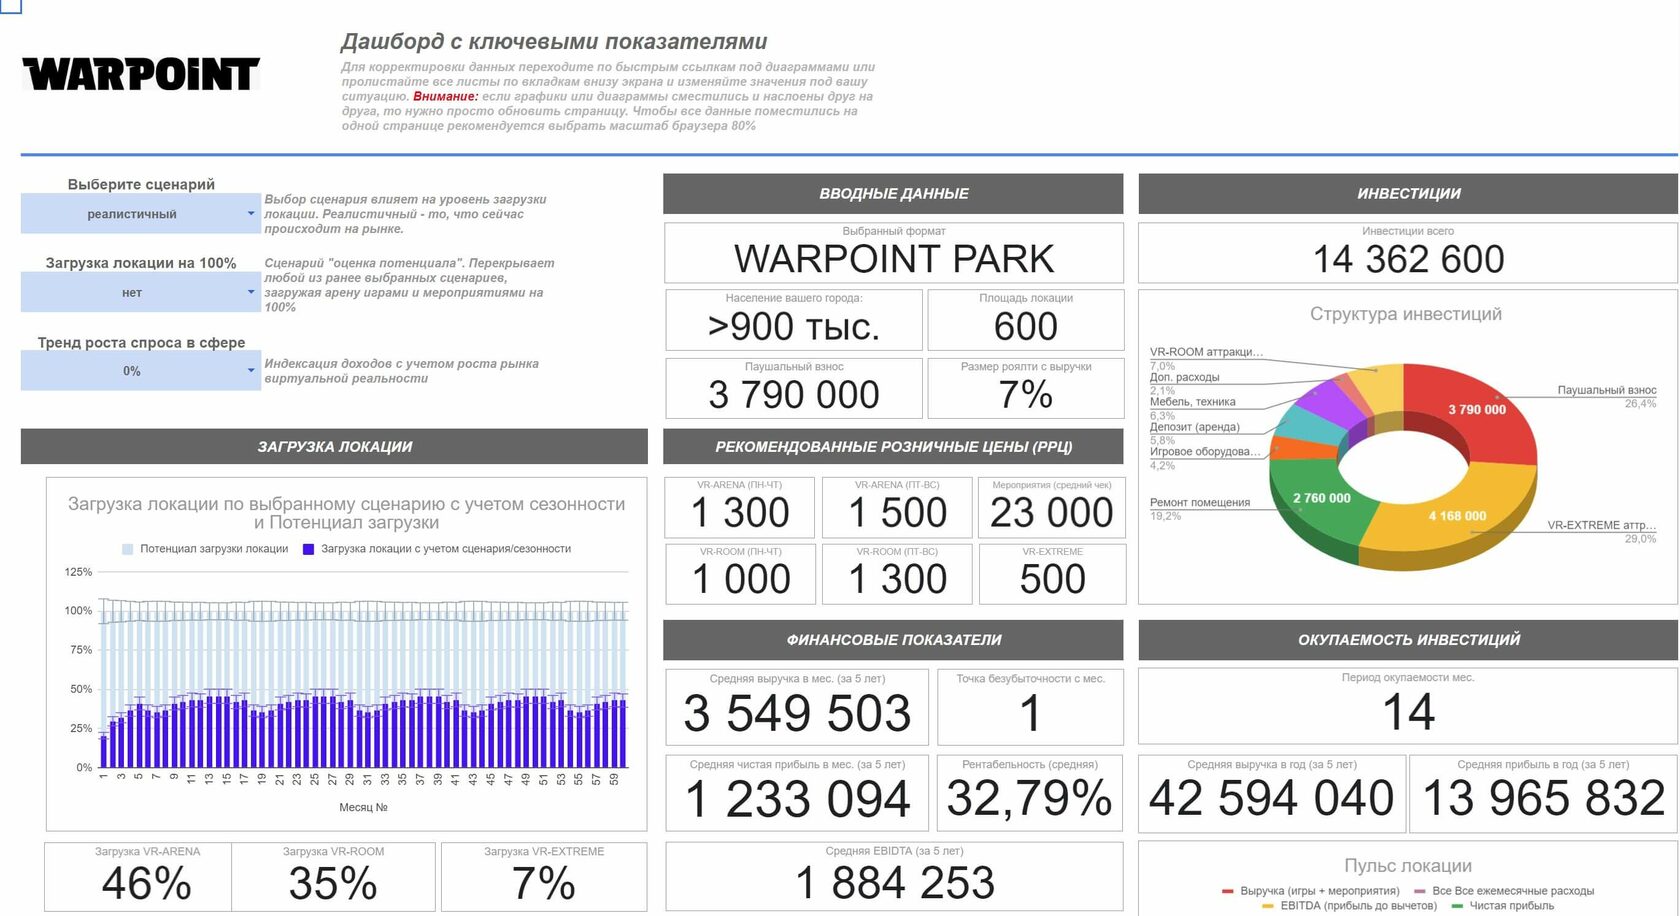Click the ЗАГРУЗКА ЛОКАЦИИ section header
The image size is (1680, 916).
tap(334, 447)
